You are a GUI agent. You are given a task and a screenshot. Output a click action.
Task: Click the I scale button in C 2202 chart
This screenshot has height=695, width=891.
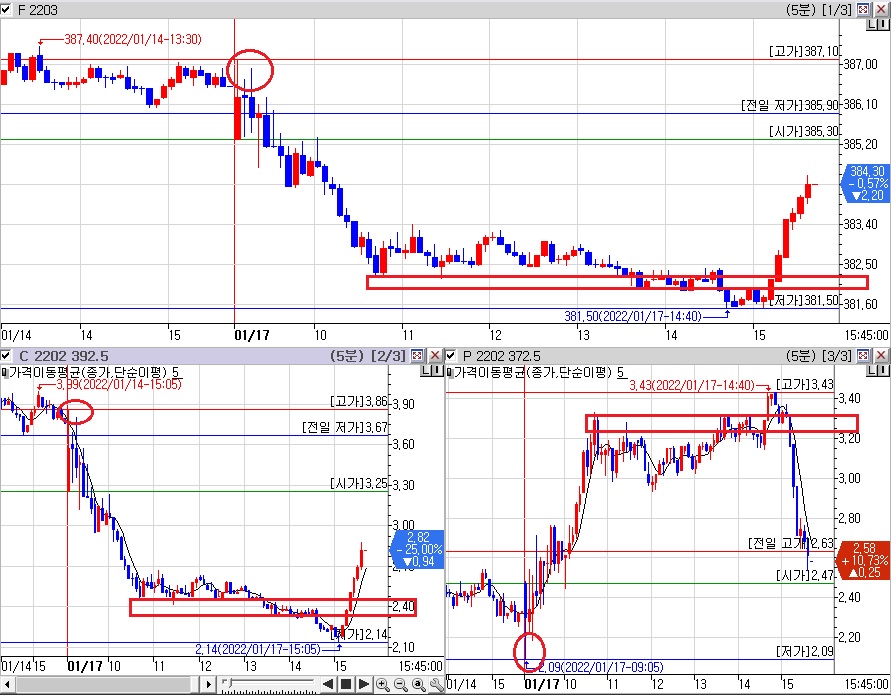438,371
